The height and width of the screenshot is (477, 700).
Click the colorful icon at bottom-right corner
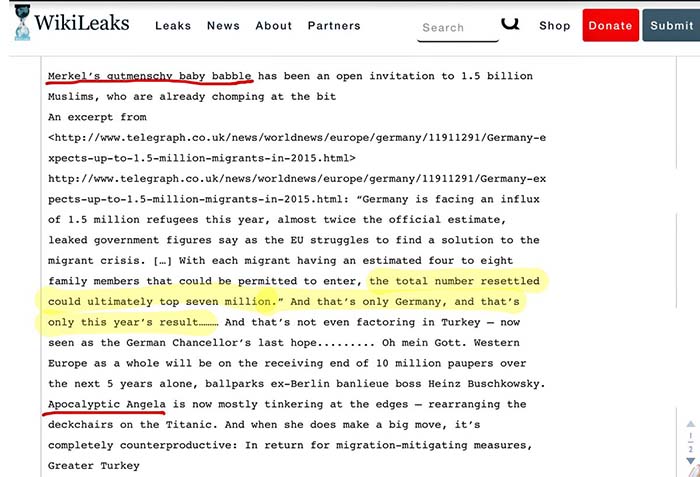pyautogui.click(x=695, y=471)
